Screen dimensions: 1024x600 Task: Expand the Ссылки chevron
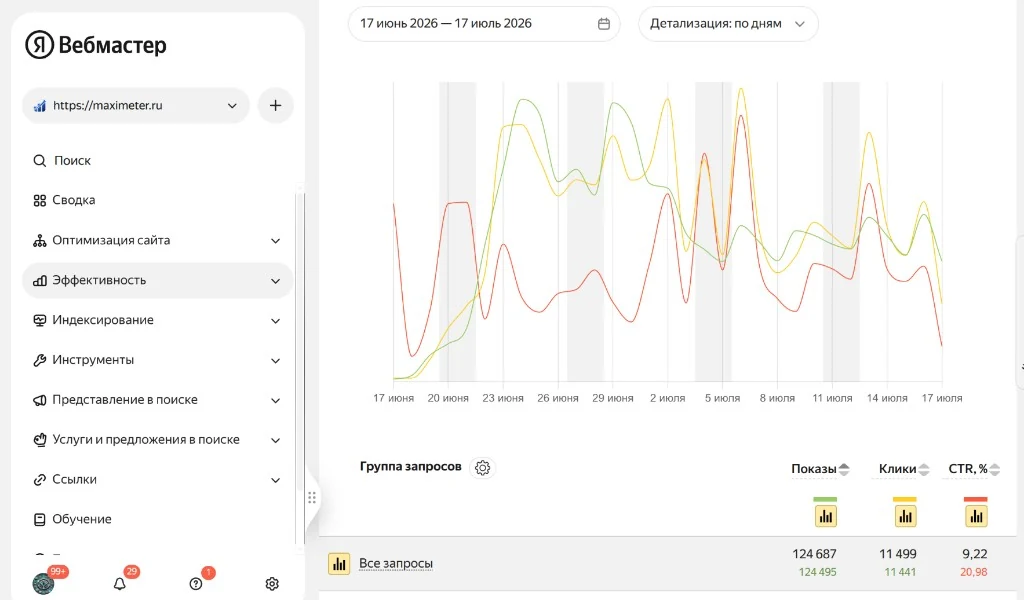pyautogui.click(x=276, y=480)
